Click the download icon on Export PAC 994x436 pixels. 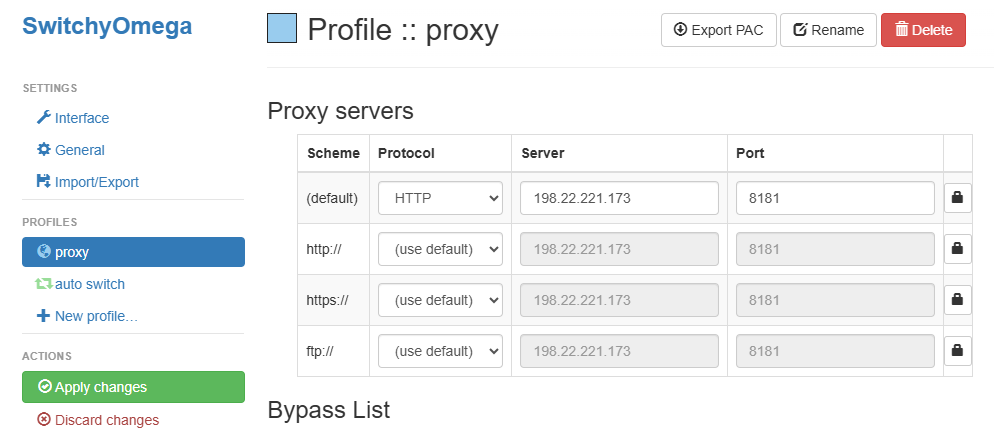point(680,29)
